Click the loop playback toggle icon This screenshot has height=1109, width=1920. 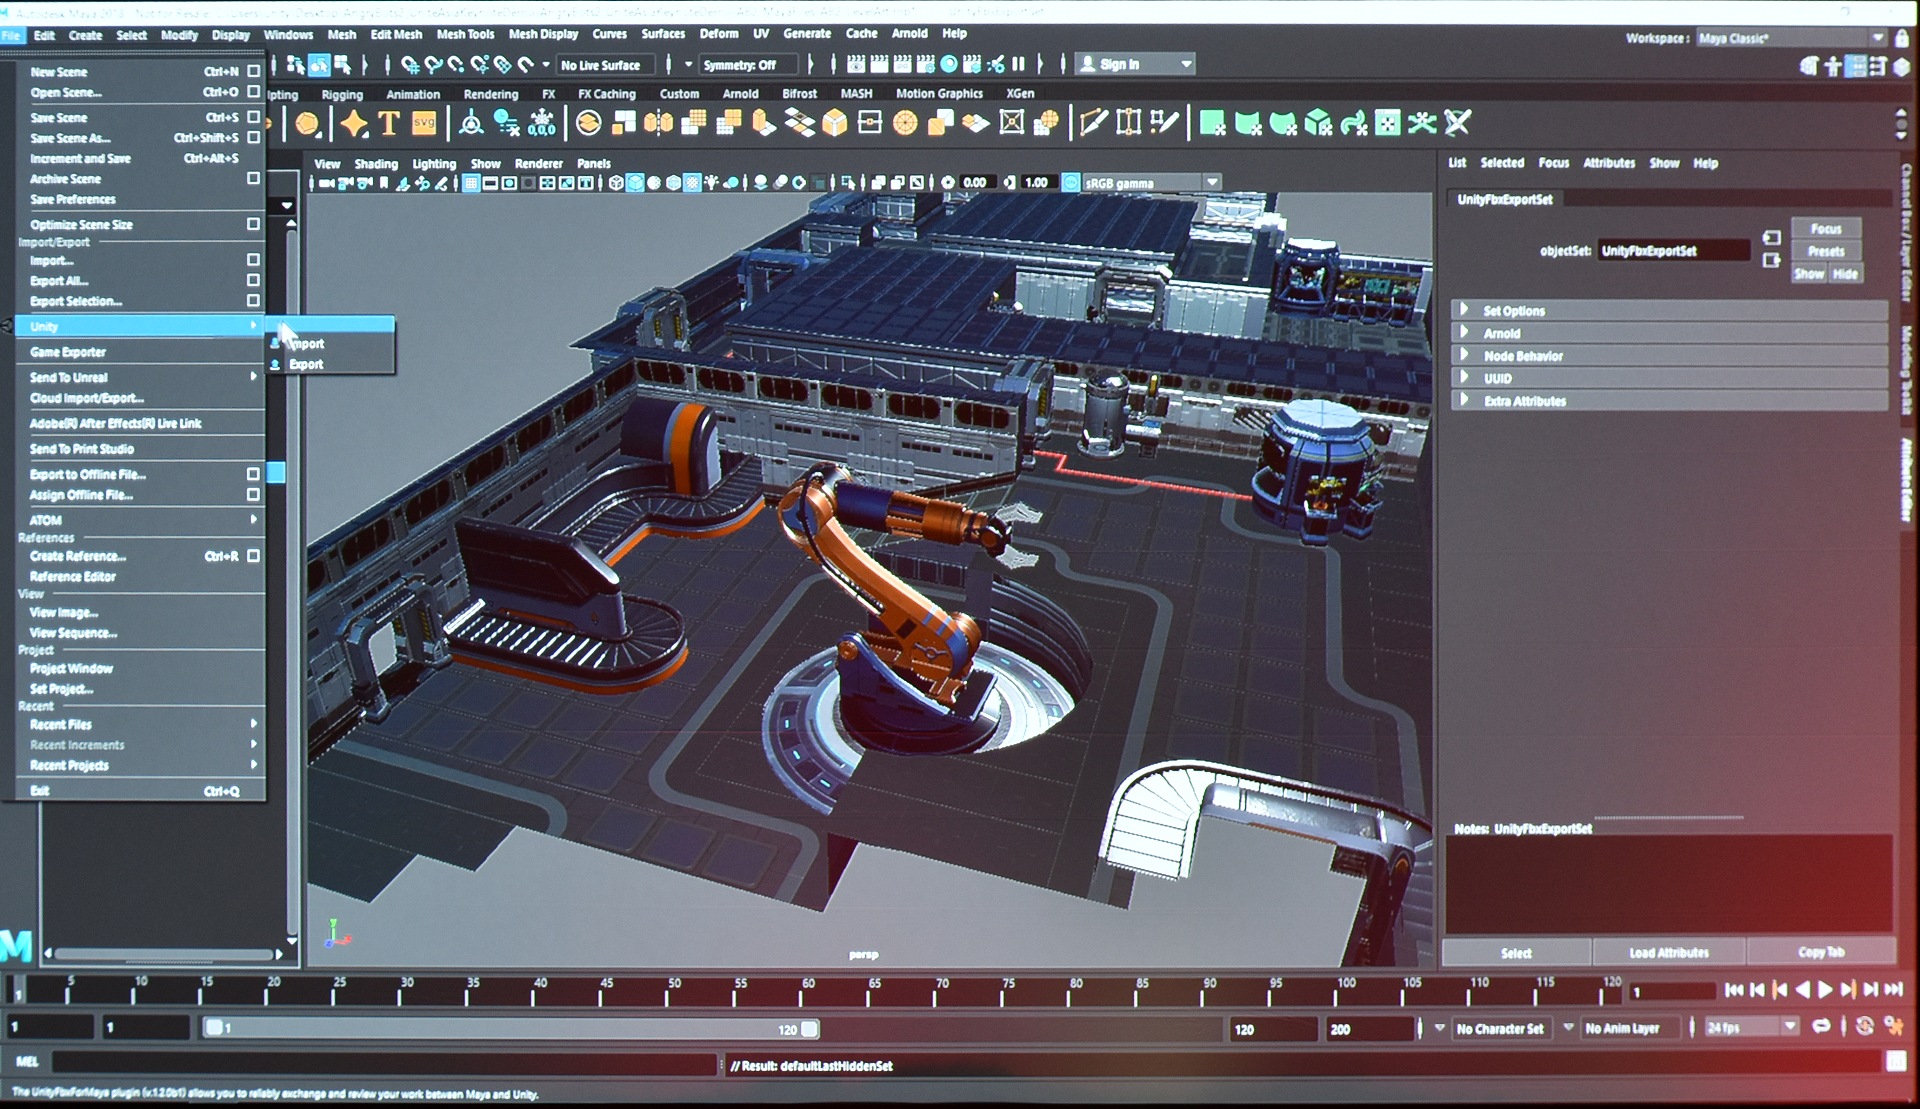click(x=1822, y=1027)
